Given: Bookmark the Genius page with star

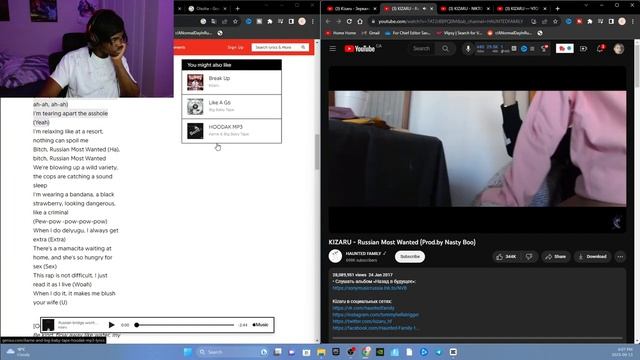Looking at the screenshot, I should 235,21.
